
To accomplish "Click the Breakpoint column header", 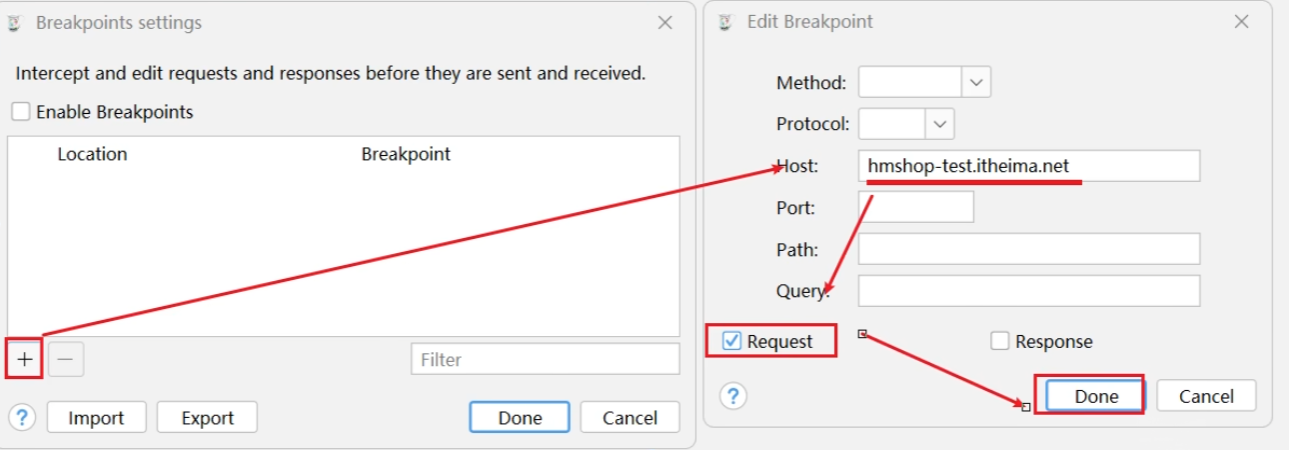I will point(405,154).
